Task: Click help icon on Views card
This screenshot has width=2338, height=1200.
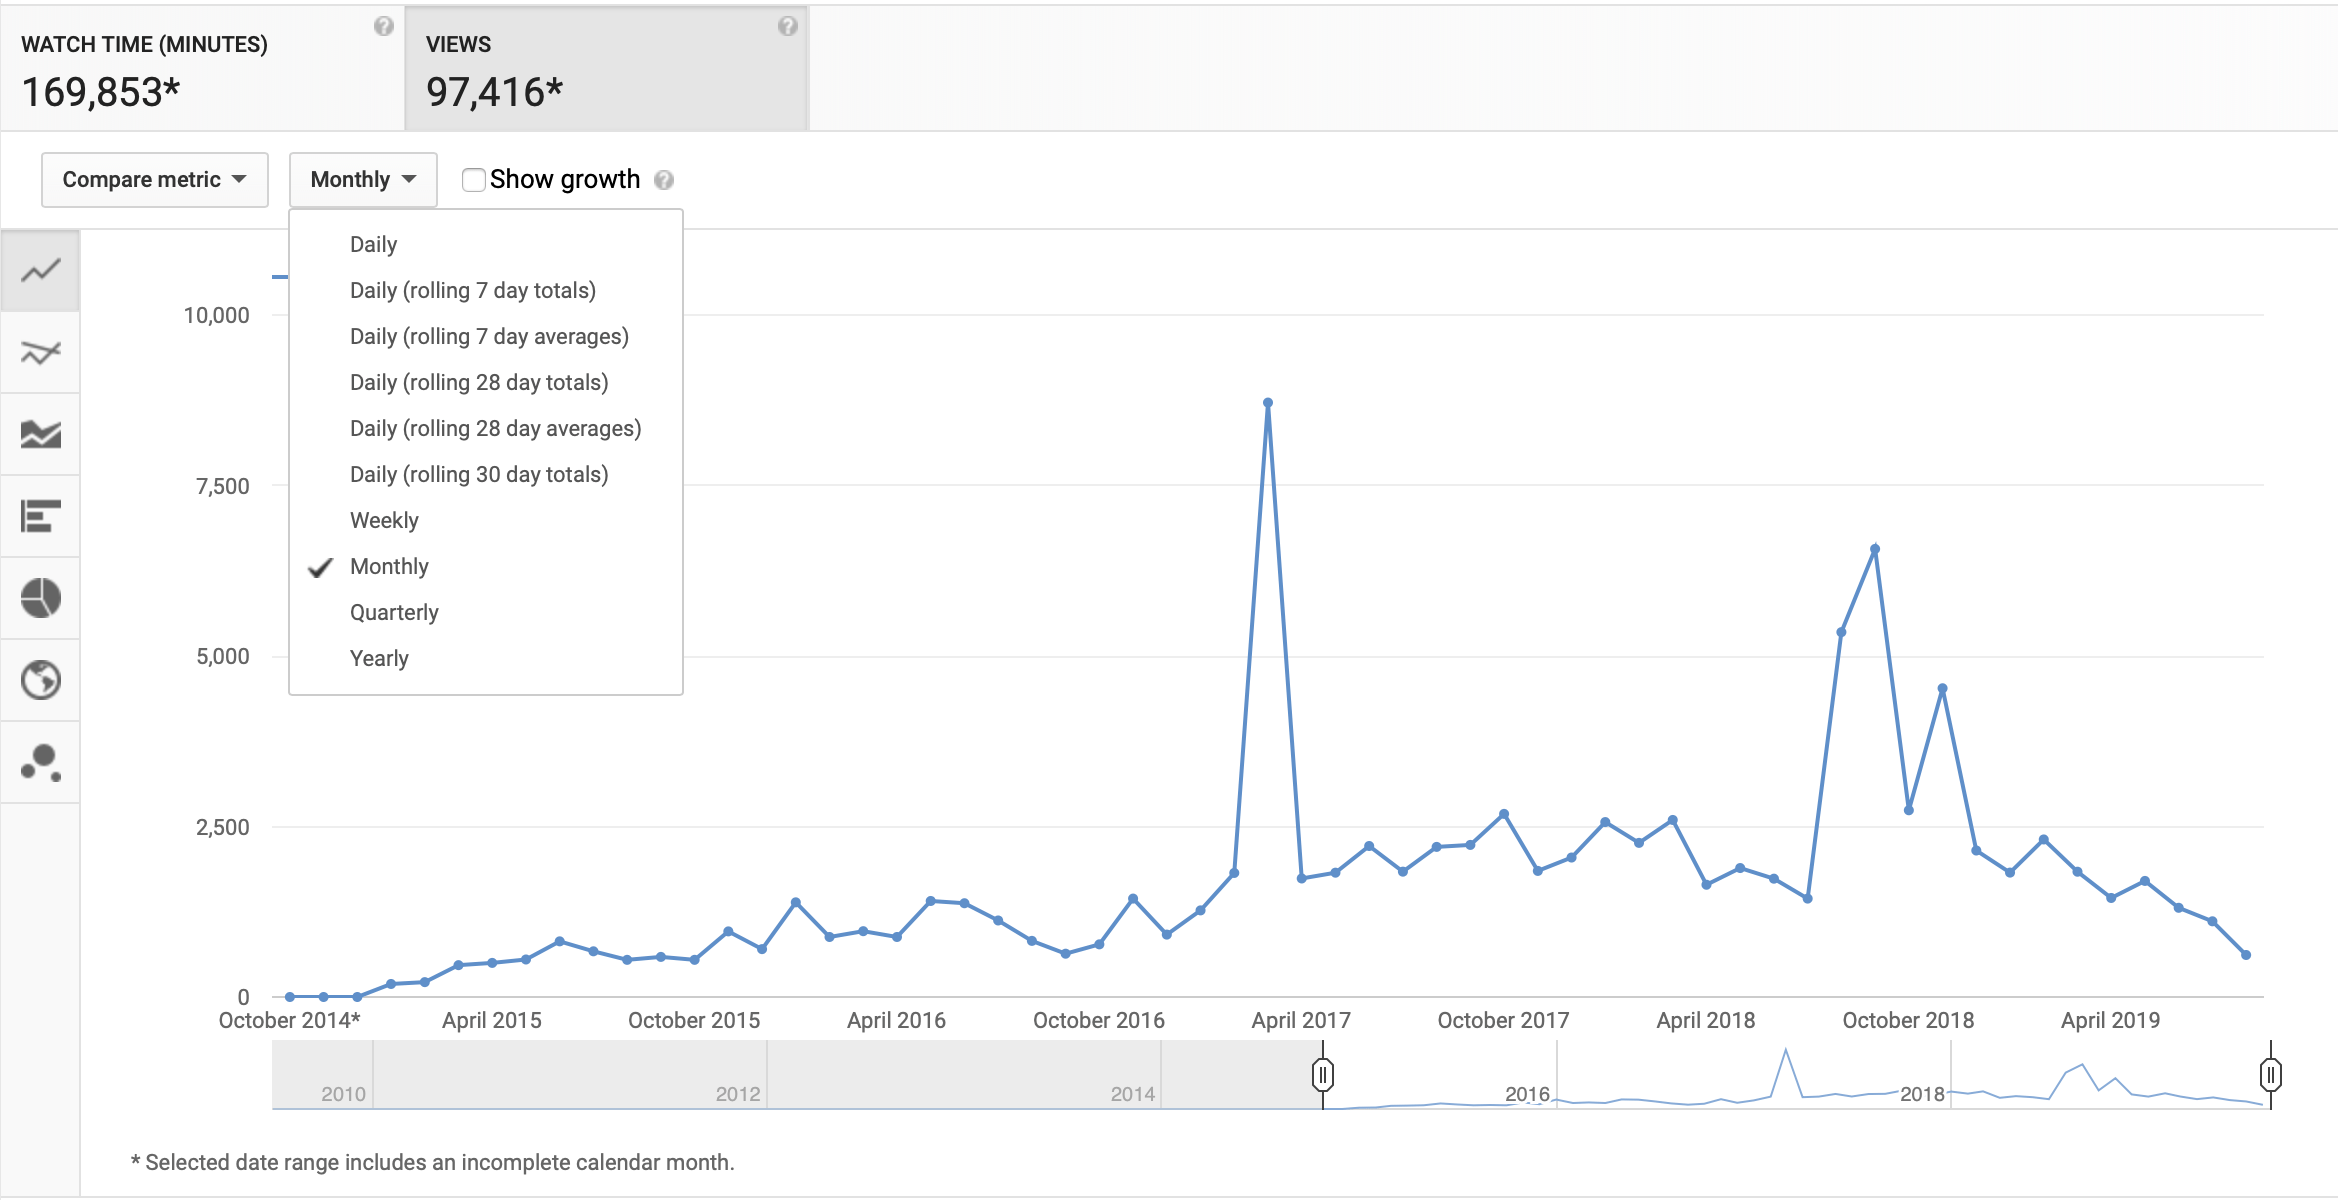Action: point(787,26)
